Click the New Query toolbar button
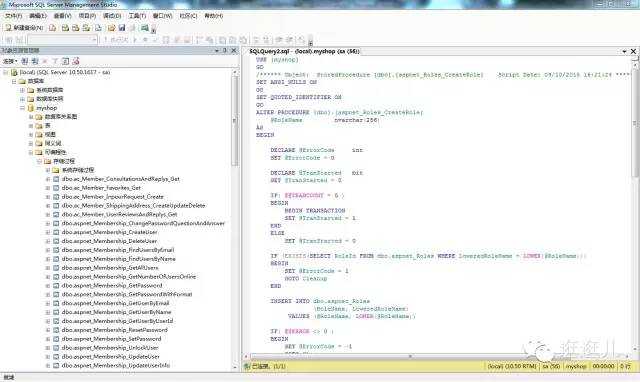Viewport: 640px width, 382px height. 24,28
